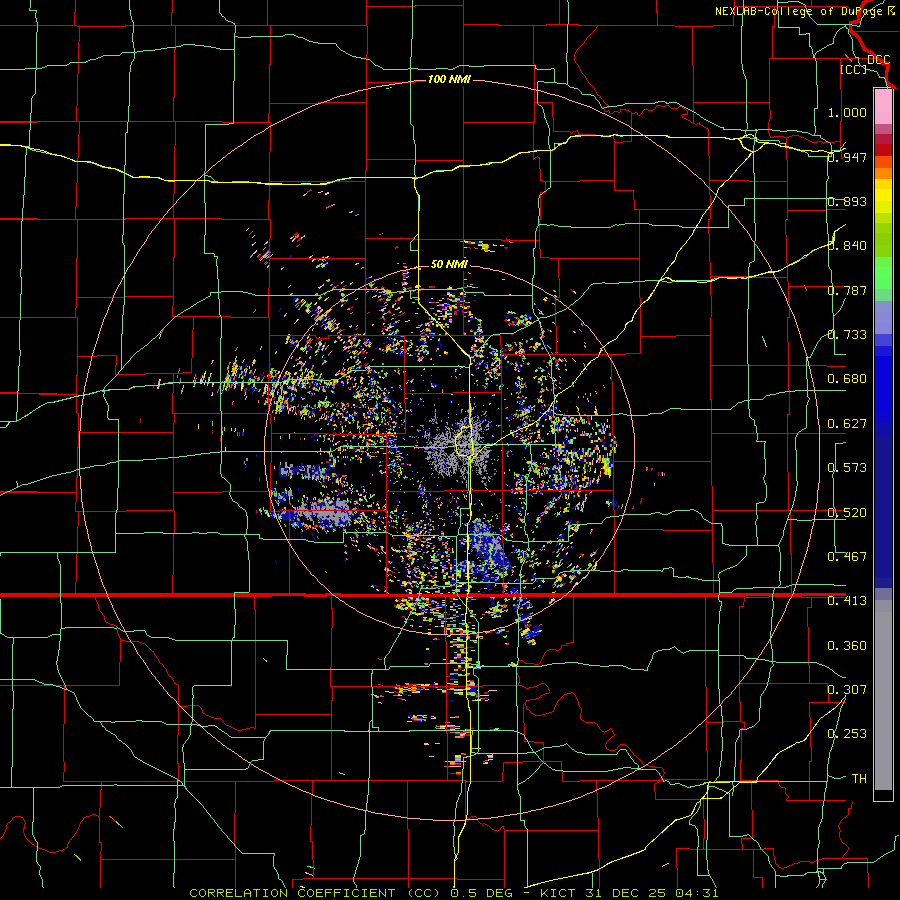The width and height of the screenshot is (900, 900).
Task: Click the 0.893 scale value
Action: pos(847,201)
